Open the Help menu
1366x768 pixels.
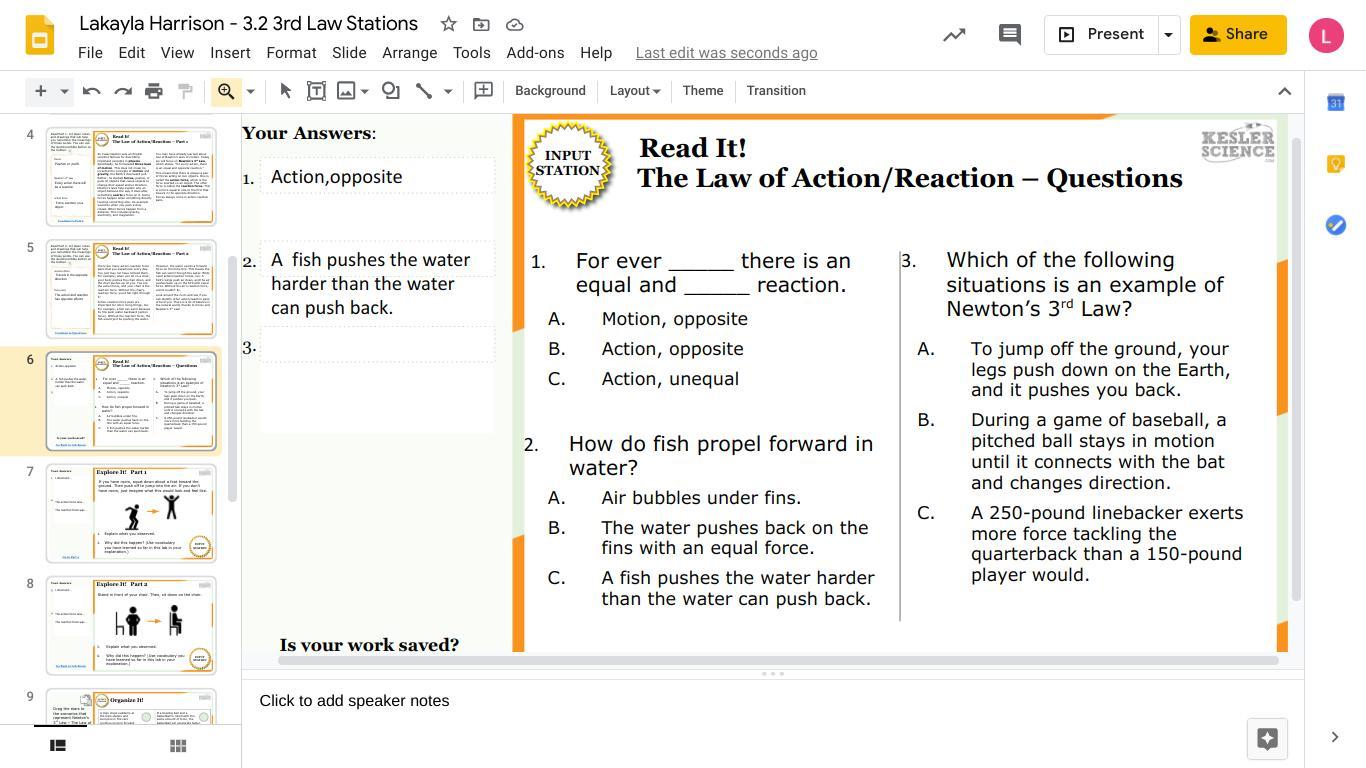596,53
